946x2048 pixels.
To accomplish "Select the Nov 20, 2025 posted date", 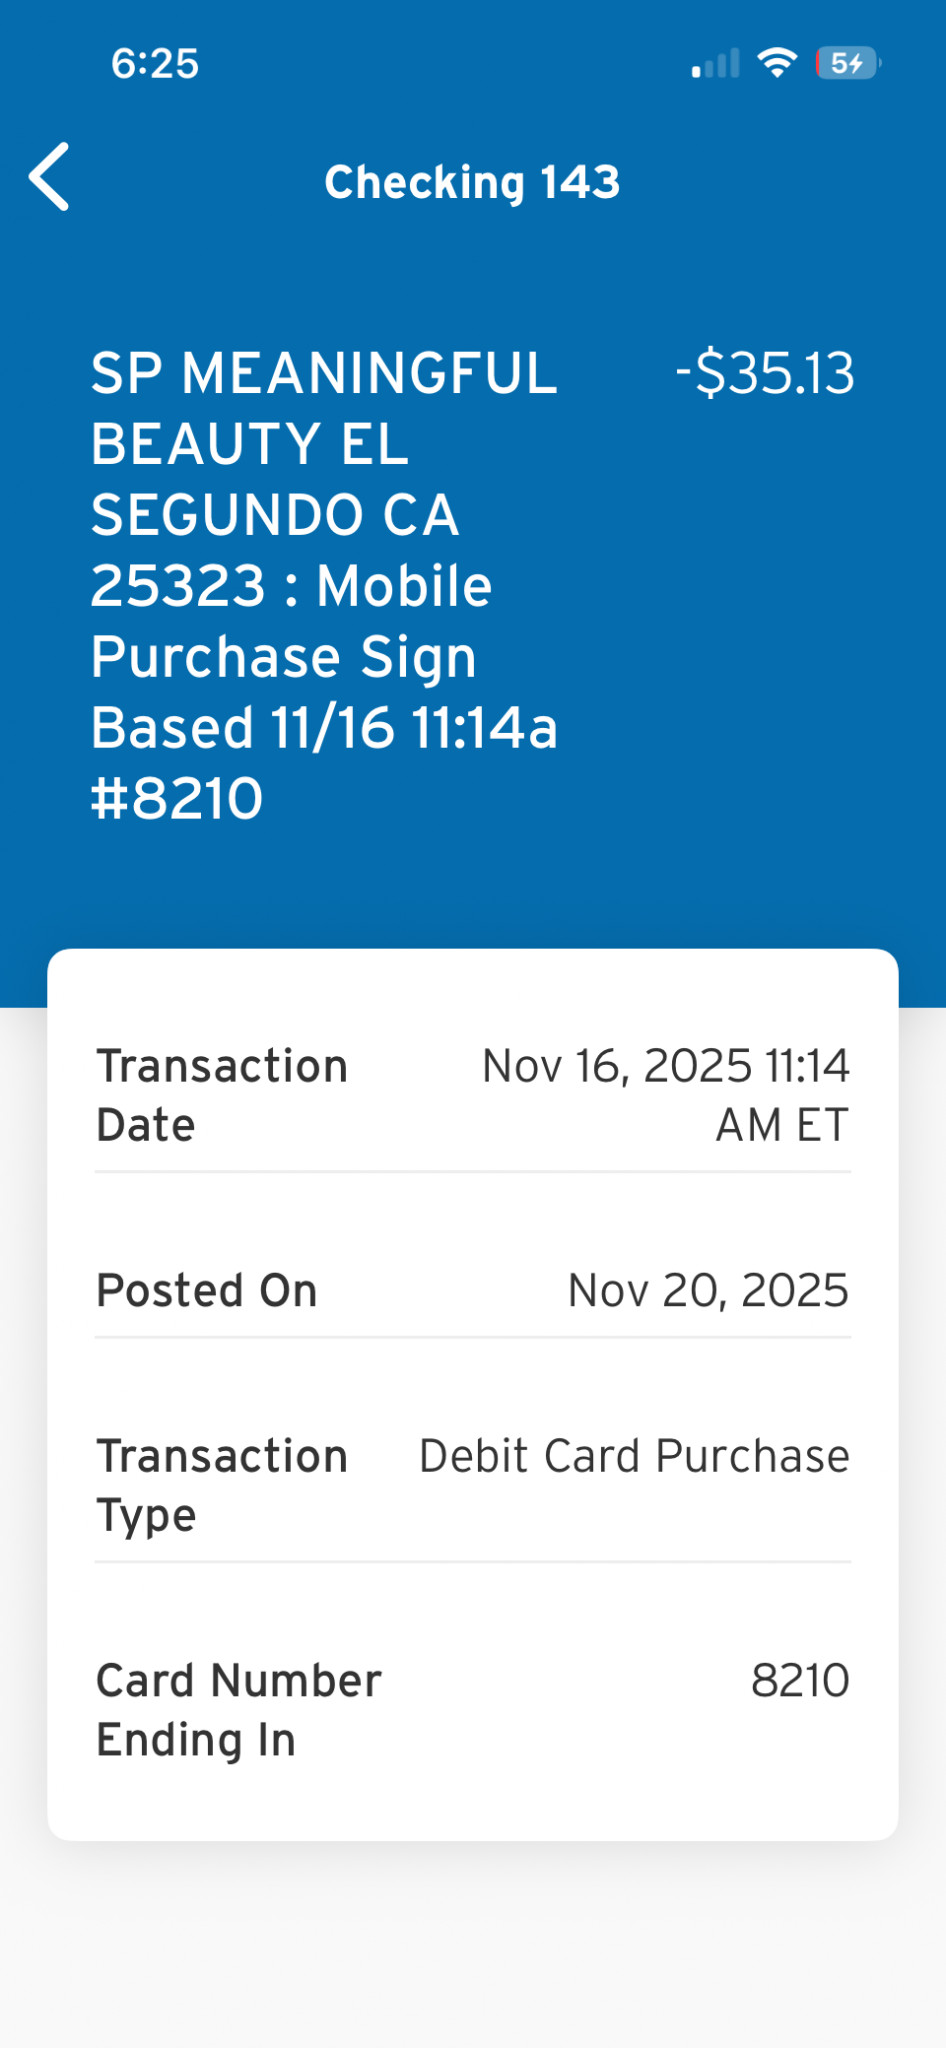I will (x=708, y=1290).
